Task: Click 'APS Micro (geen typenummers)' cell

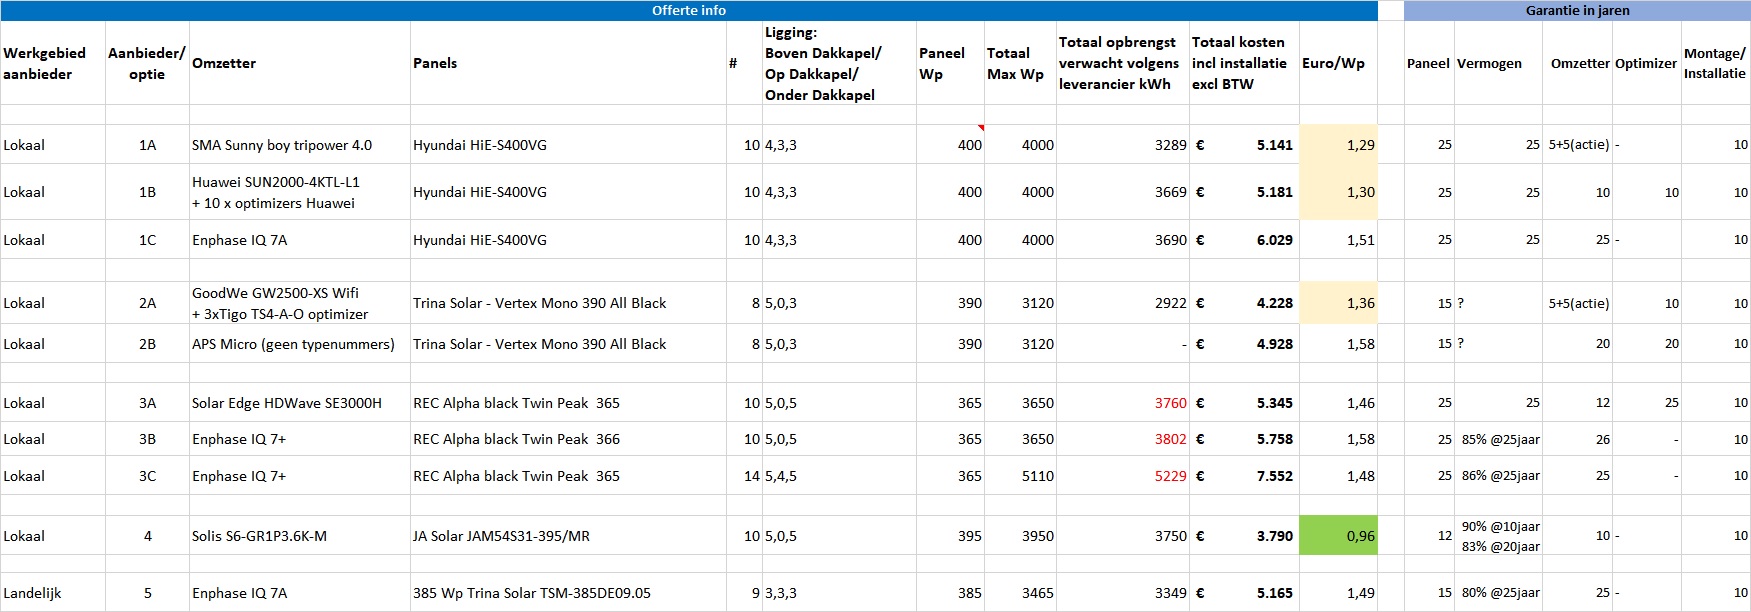Action: pyautogui.click(x=300, y=344)
